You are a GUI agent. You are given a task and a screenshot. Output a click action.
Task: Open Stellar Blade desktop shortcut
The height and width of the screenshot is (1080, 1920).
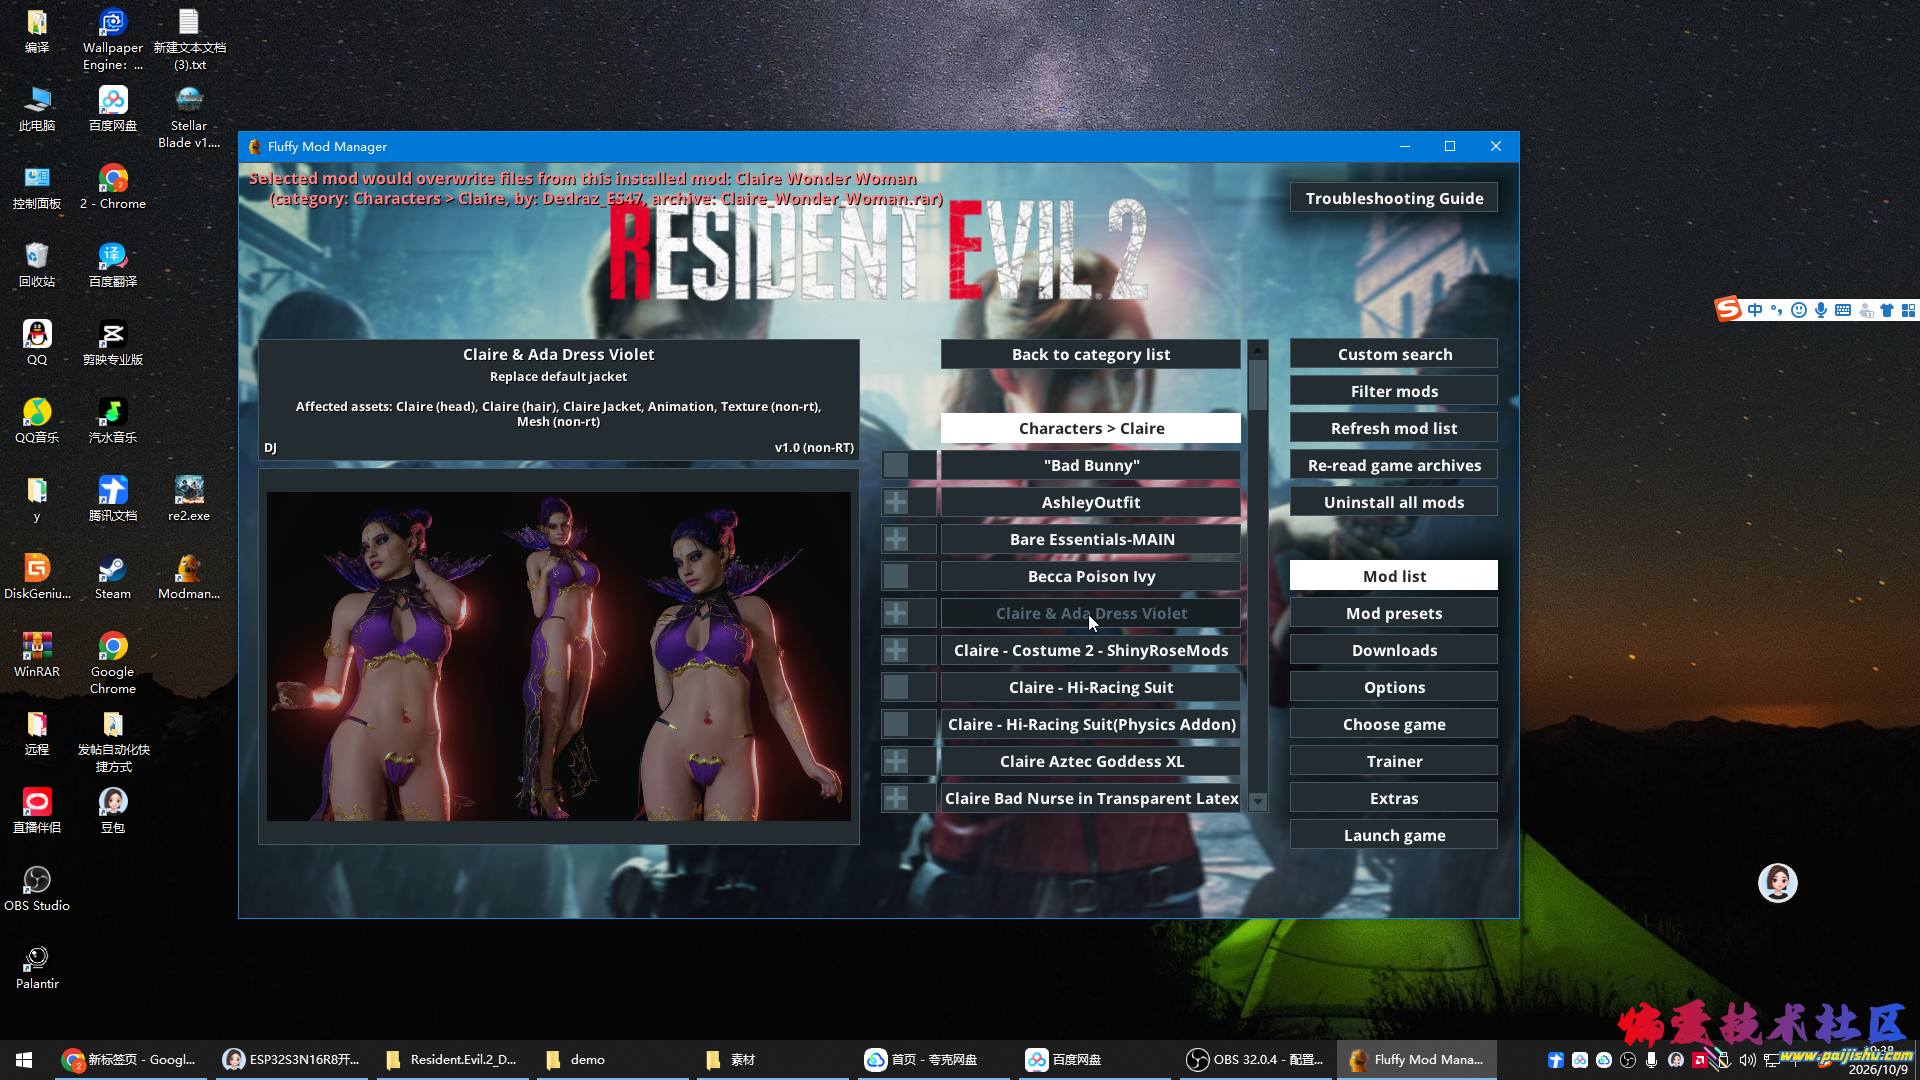coord(189,118)
